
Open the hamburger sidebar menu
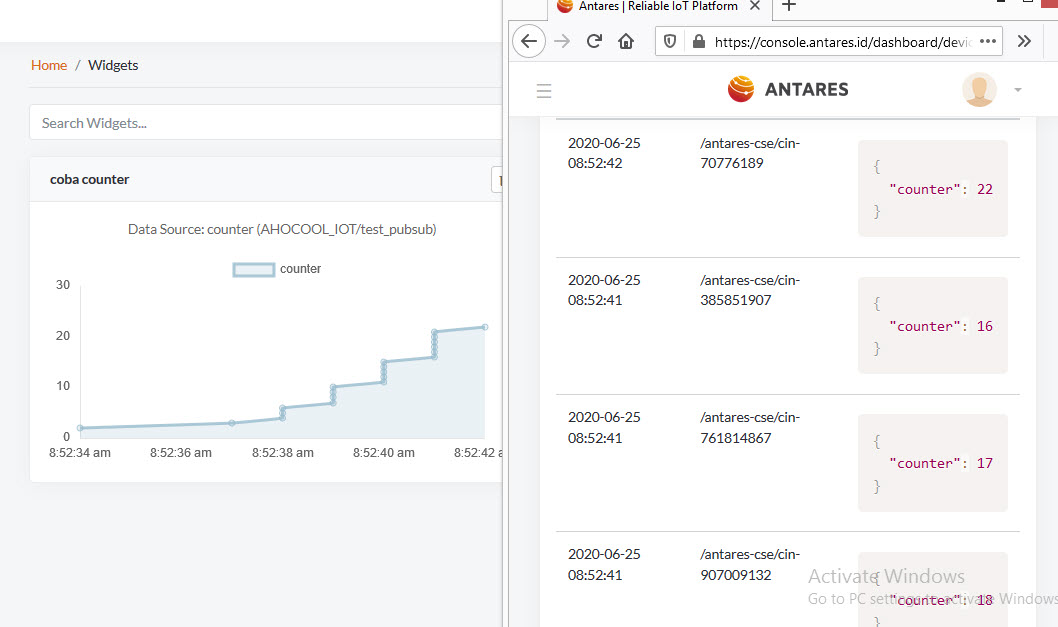point(543,90)
